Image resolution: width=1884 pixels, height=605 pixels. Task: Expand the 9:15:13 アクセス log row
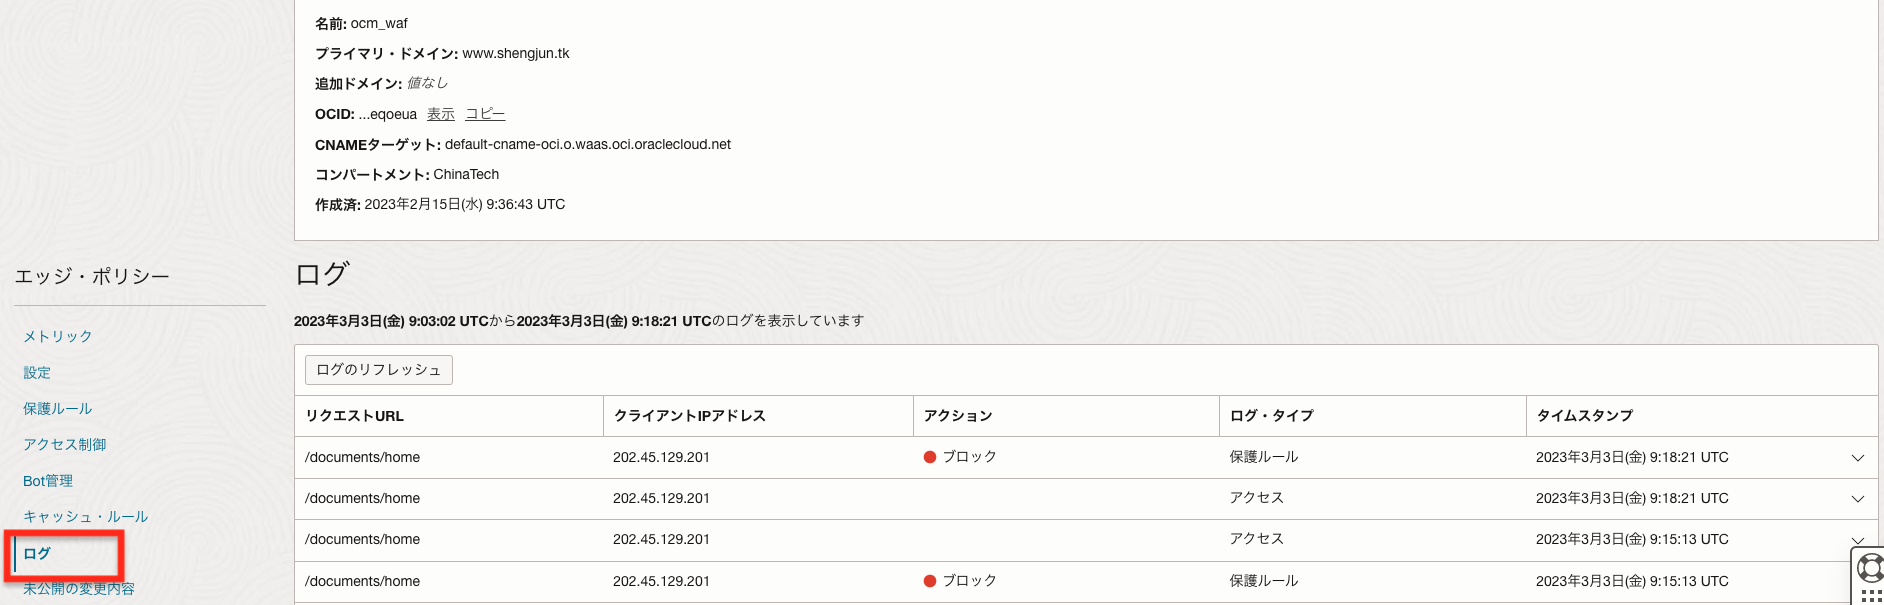click(1857, 540)
